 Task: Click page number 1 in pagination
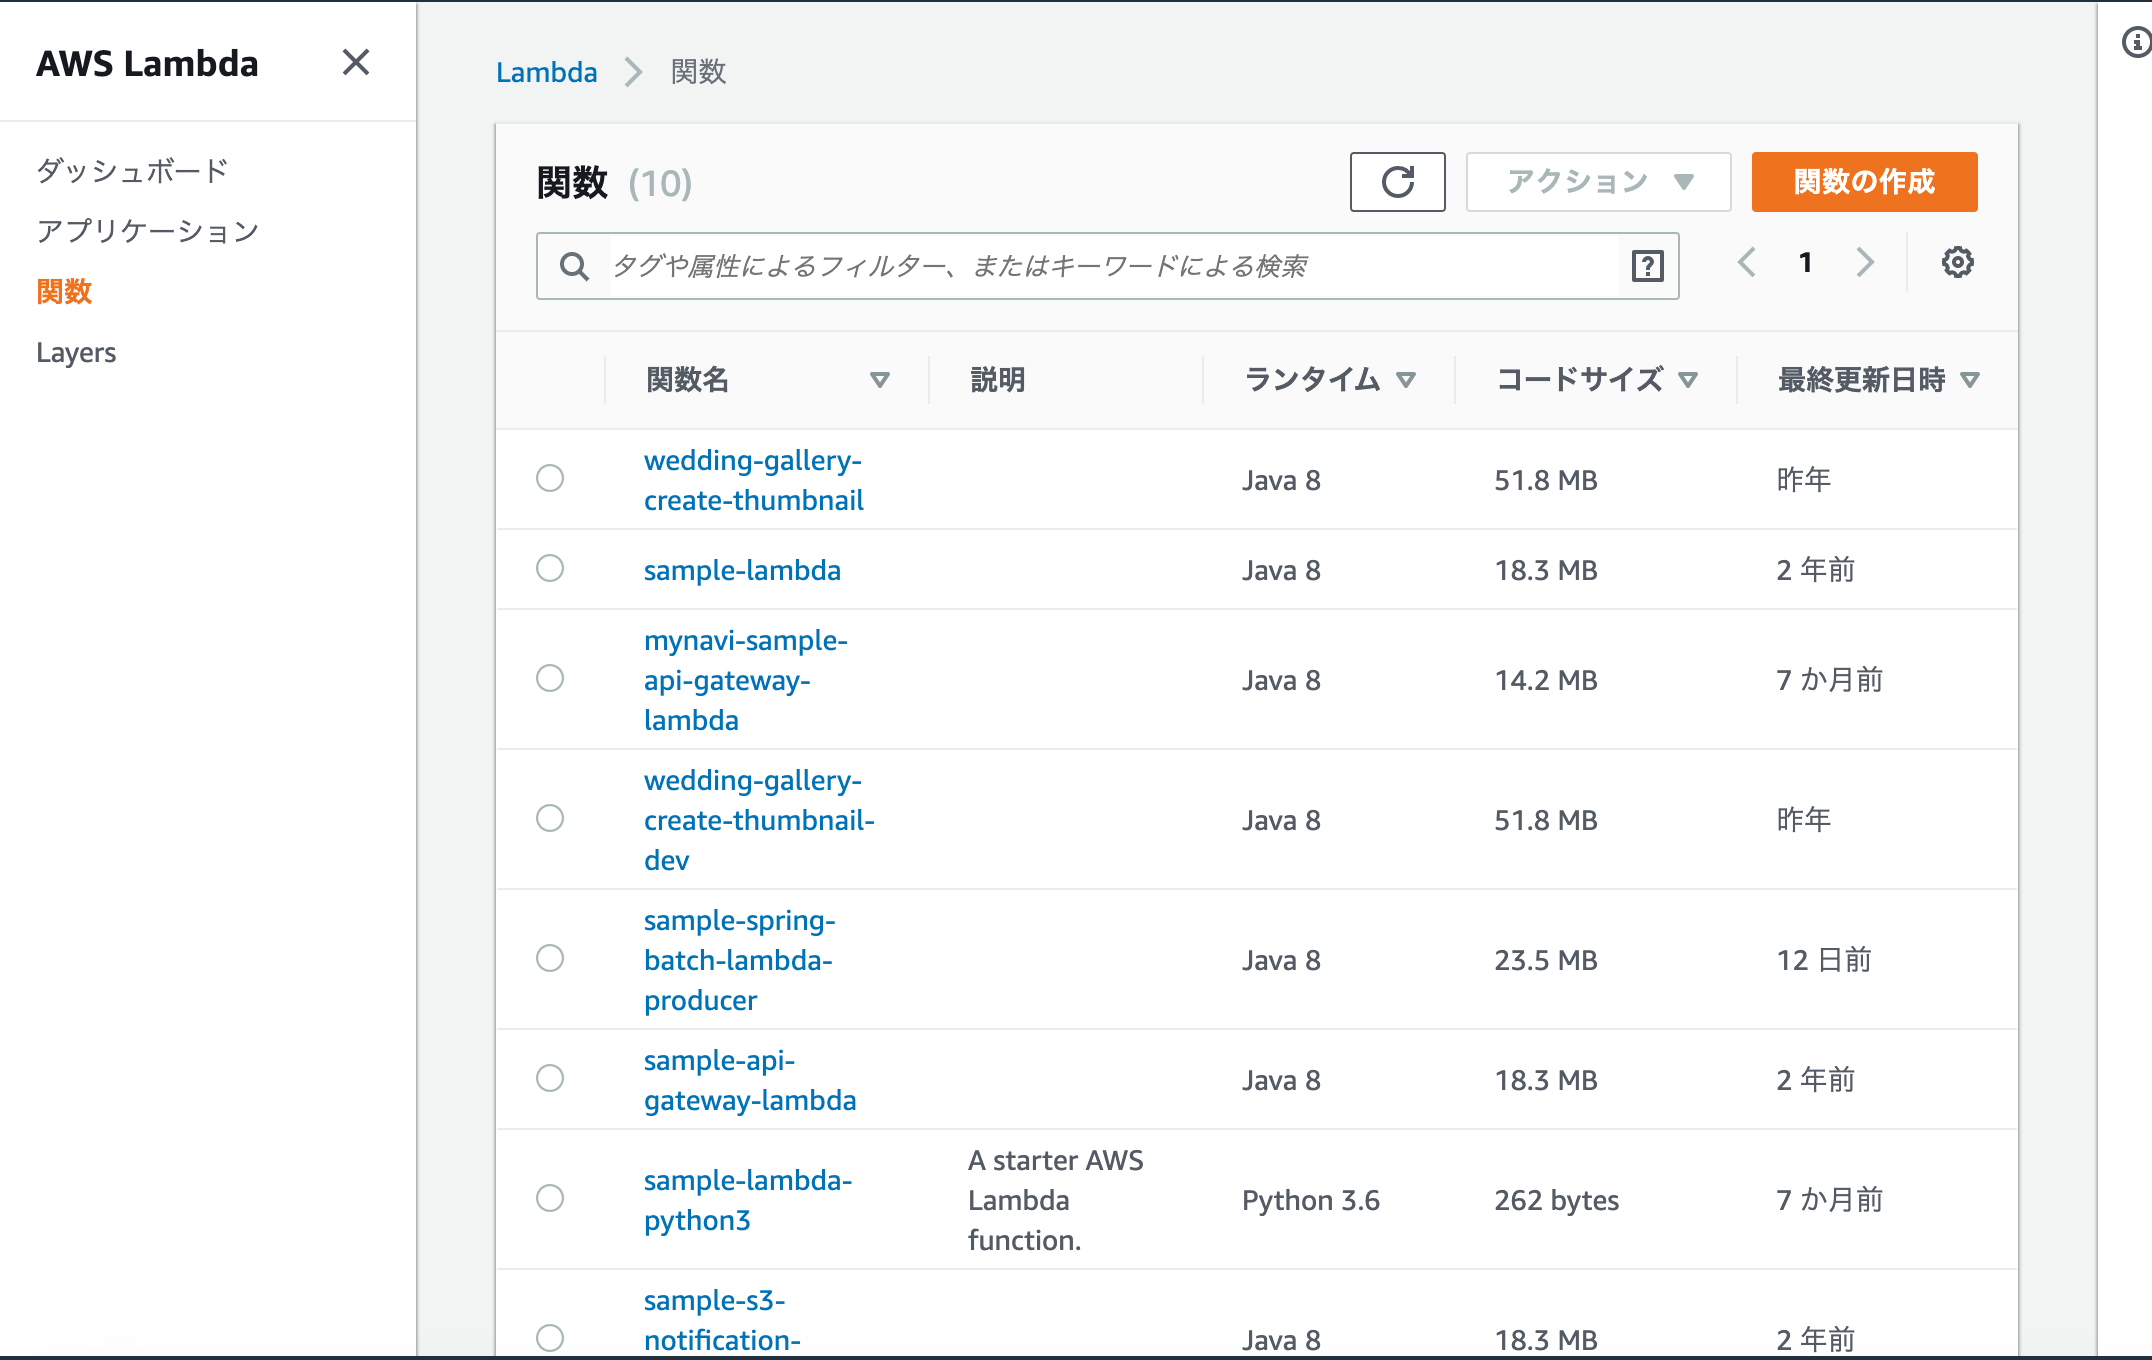coord(1805,263)
